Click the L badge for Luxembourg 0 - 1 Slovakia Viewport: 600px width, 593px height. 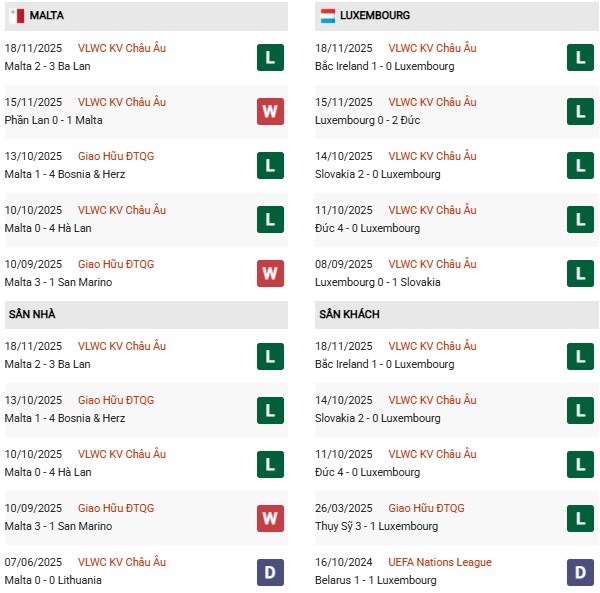pyautogui.click(x=580, y=273)
